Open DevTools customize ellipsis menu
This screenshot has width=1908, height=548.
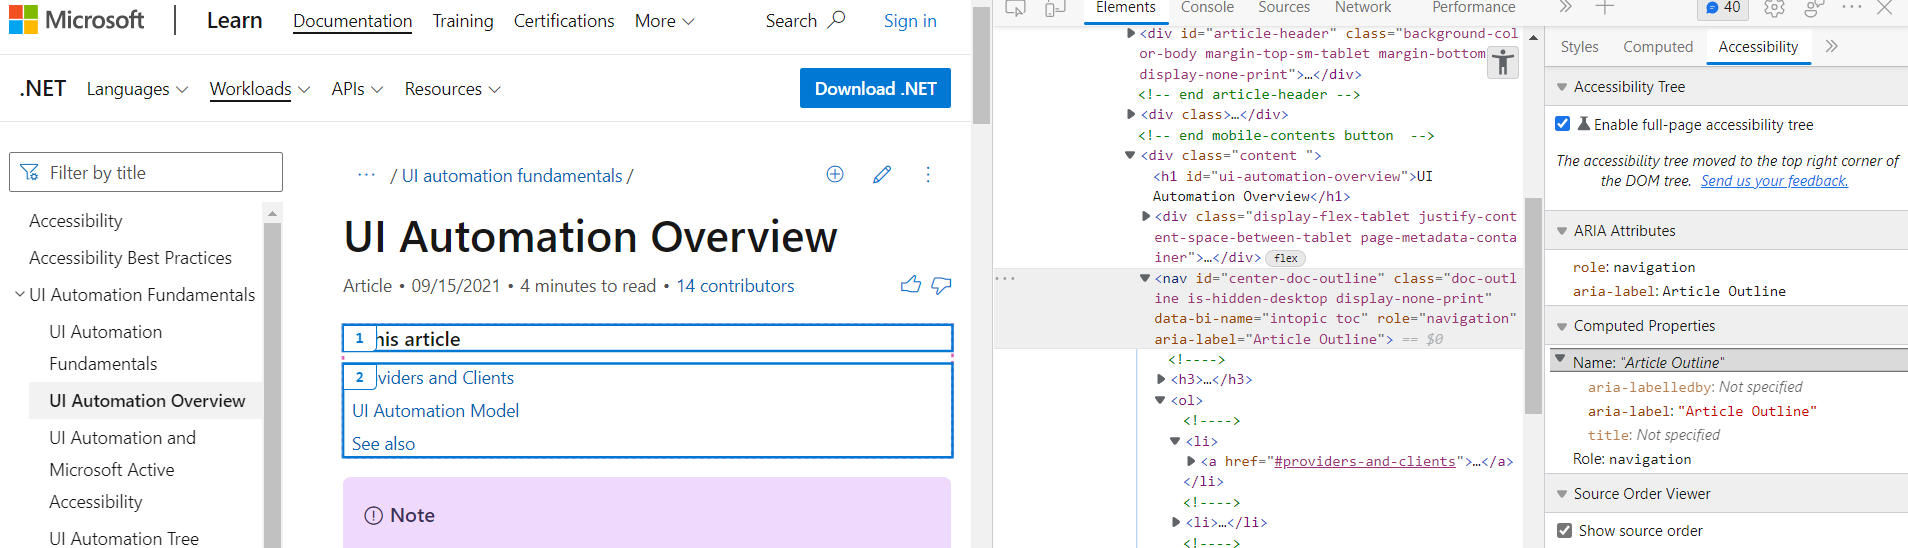(x=1852, y=8)
